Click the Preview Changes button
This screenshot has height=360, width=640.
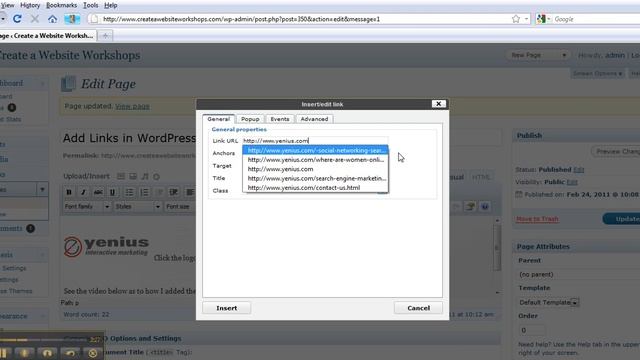point(616,151)
